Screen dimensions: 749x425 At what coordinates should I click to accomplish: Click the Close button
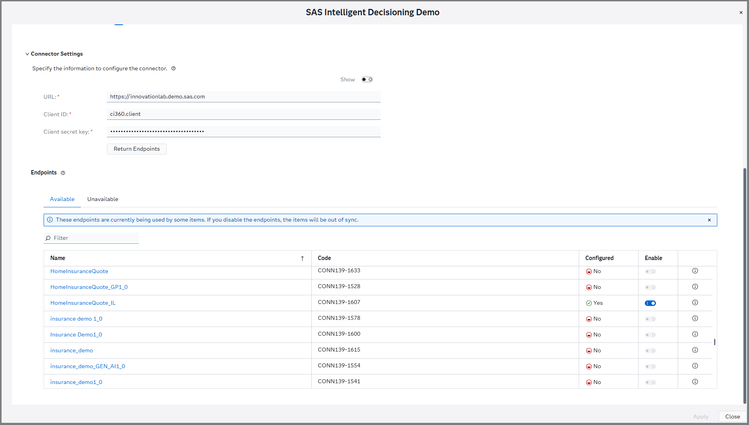(732, 417)
